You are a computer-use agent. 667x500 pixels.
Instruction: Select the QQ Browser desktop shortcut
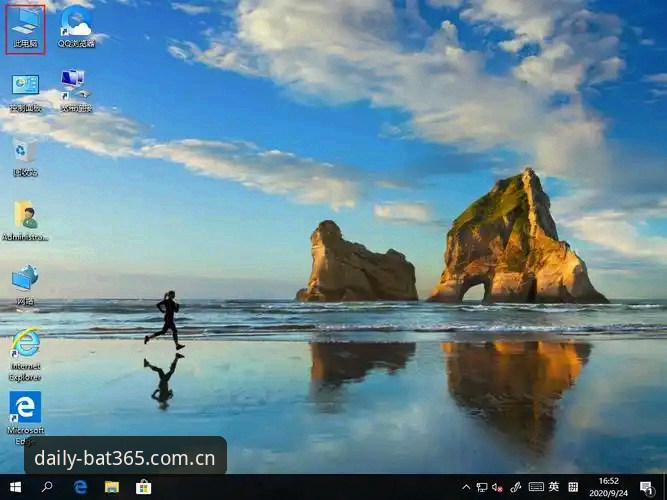point(76,26)
